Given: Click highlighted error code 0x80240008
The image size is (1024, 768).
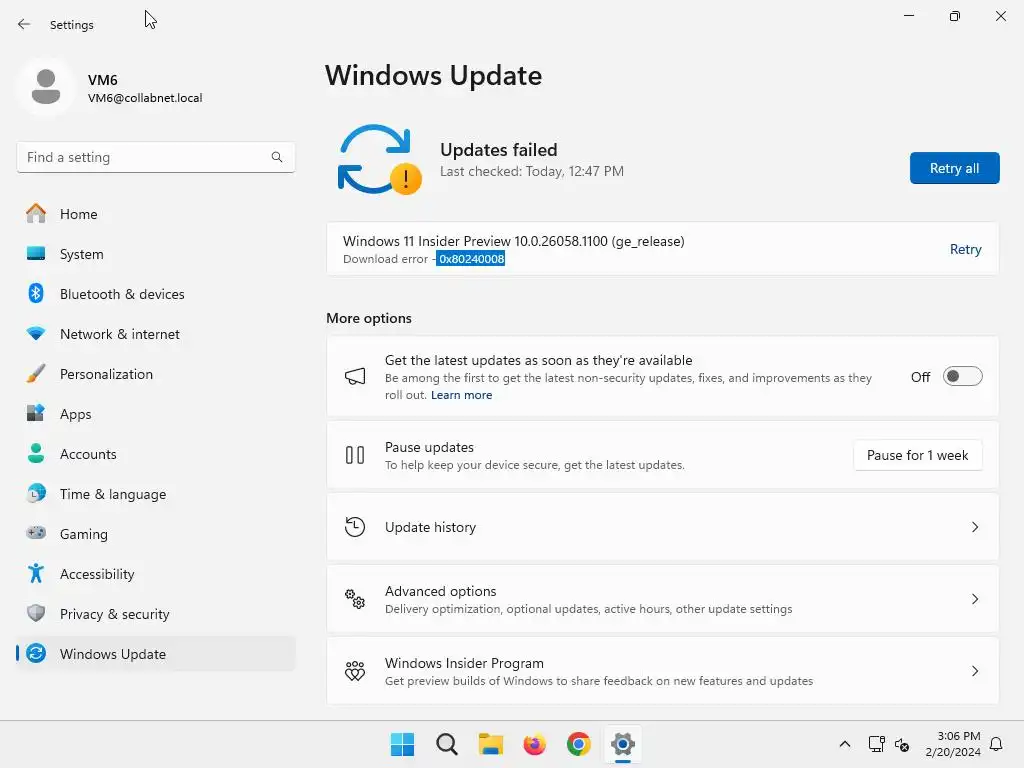Looking at the screenshot, I should pos(471,259).
